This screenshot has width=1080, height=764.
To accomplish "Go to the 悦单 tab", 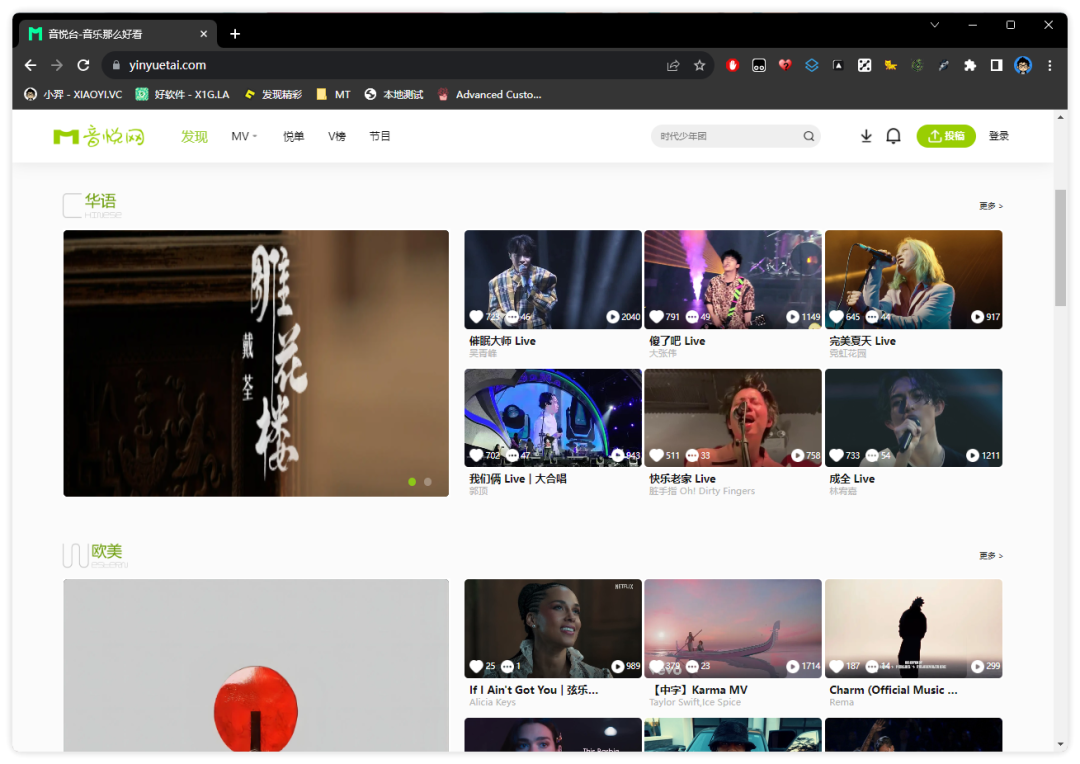I will [x=293, y=136].
